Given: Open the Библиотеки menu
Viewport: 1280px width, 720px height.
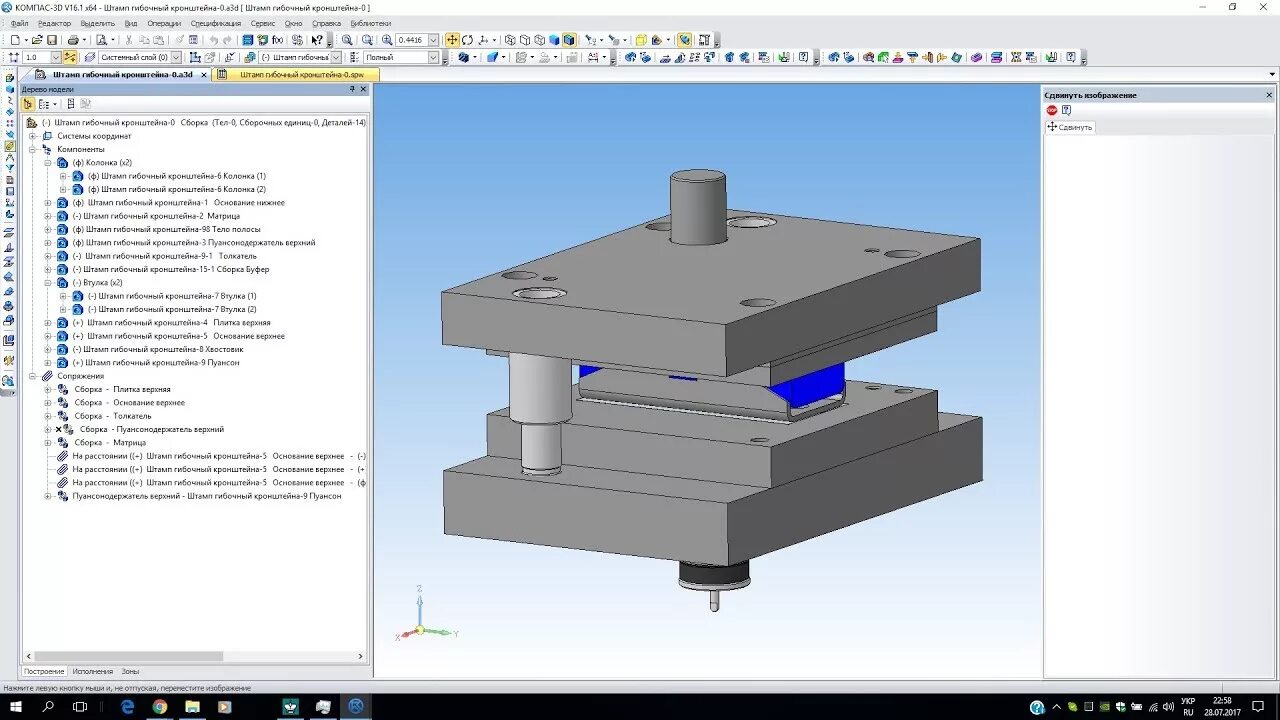Looking at the screenshot, I should click(371, 23).
